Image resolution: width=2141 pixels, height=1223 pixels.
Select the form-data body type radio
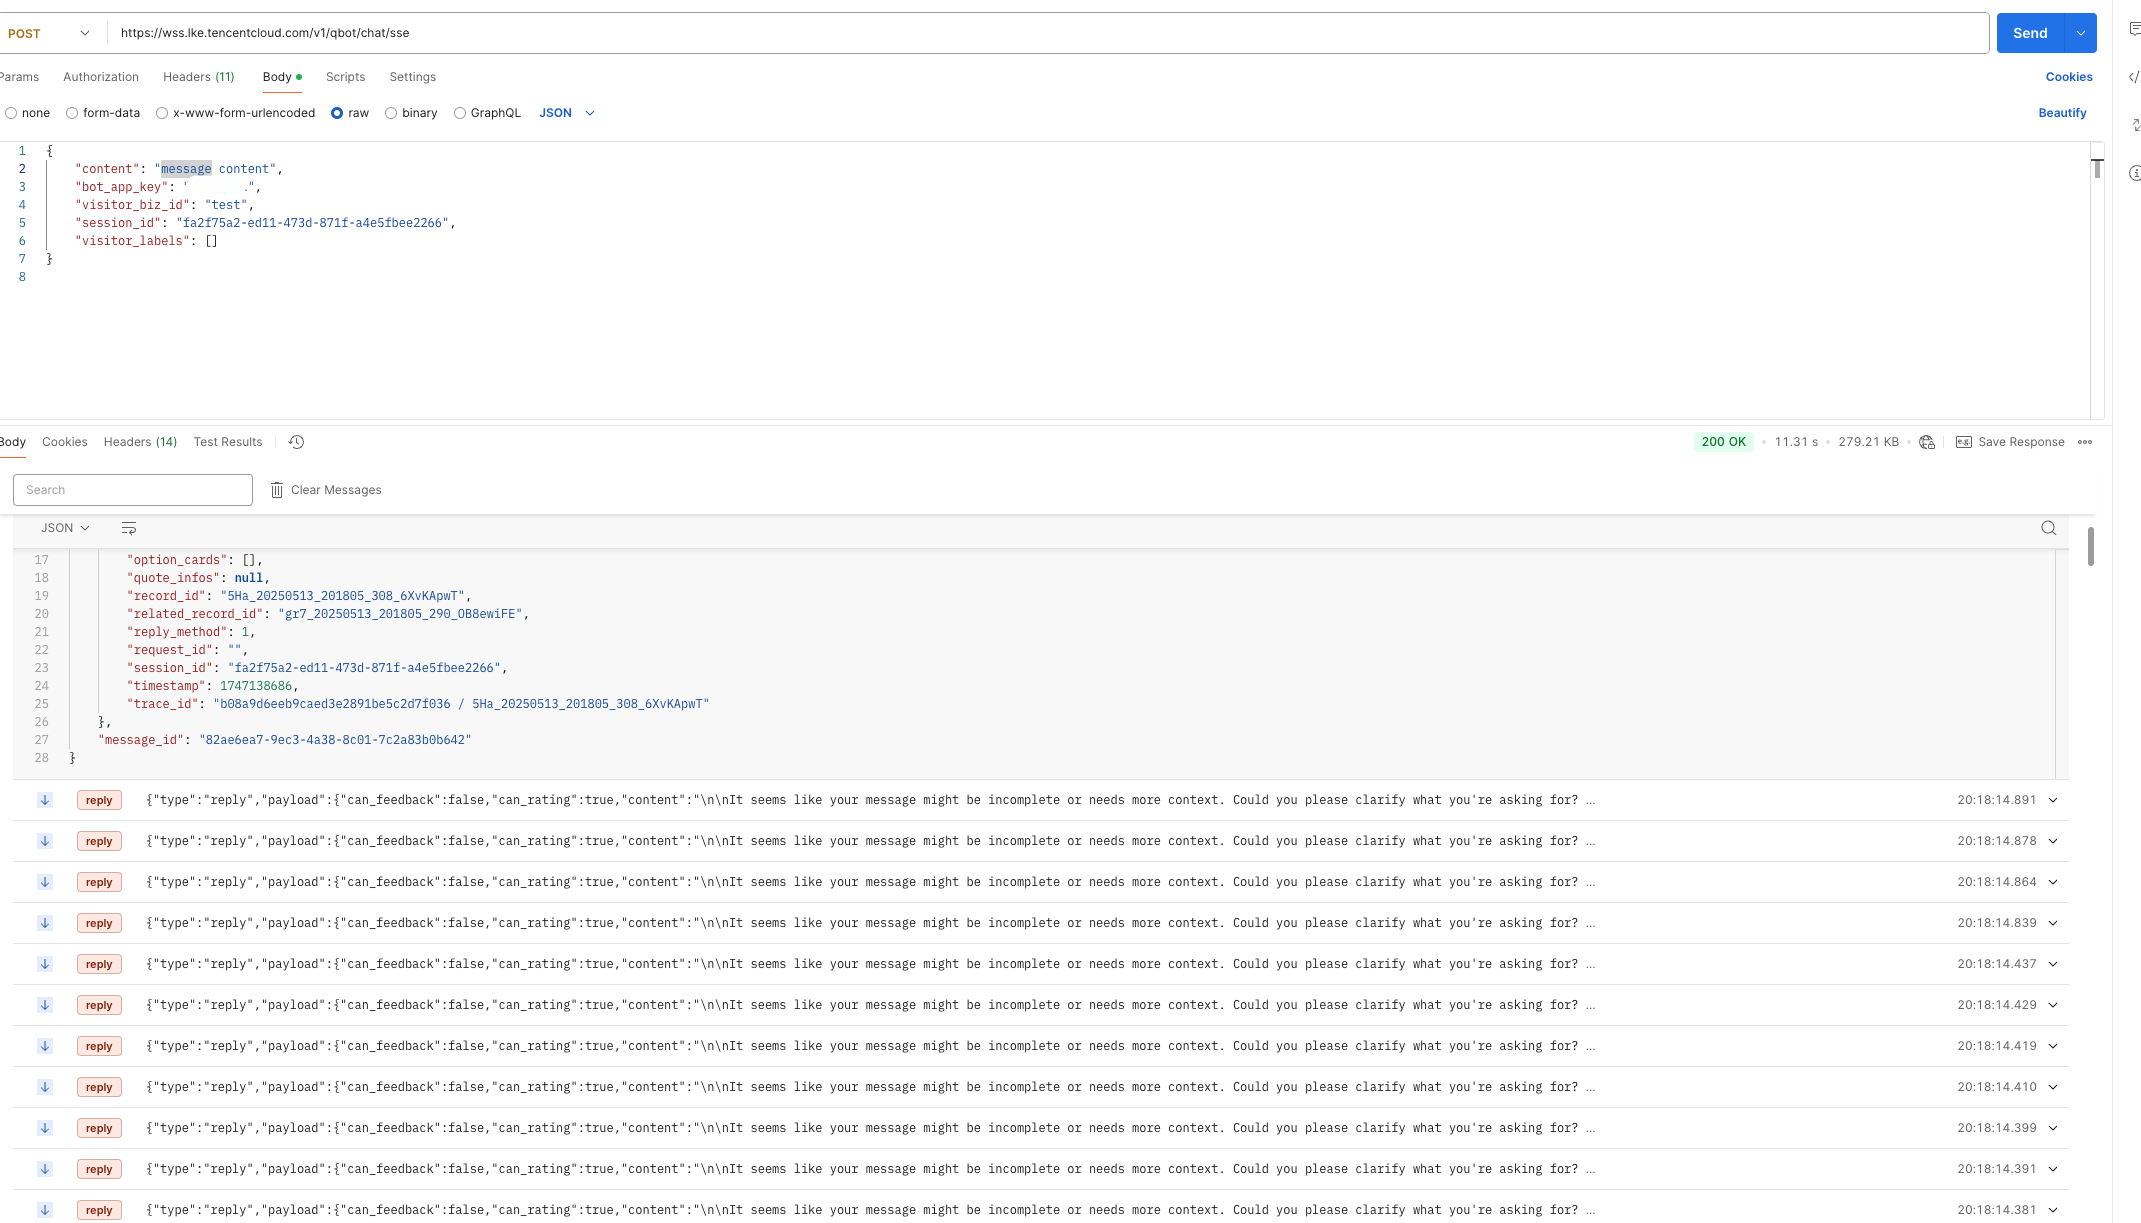(72, 113)
